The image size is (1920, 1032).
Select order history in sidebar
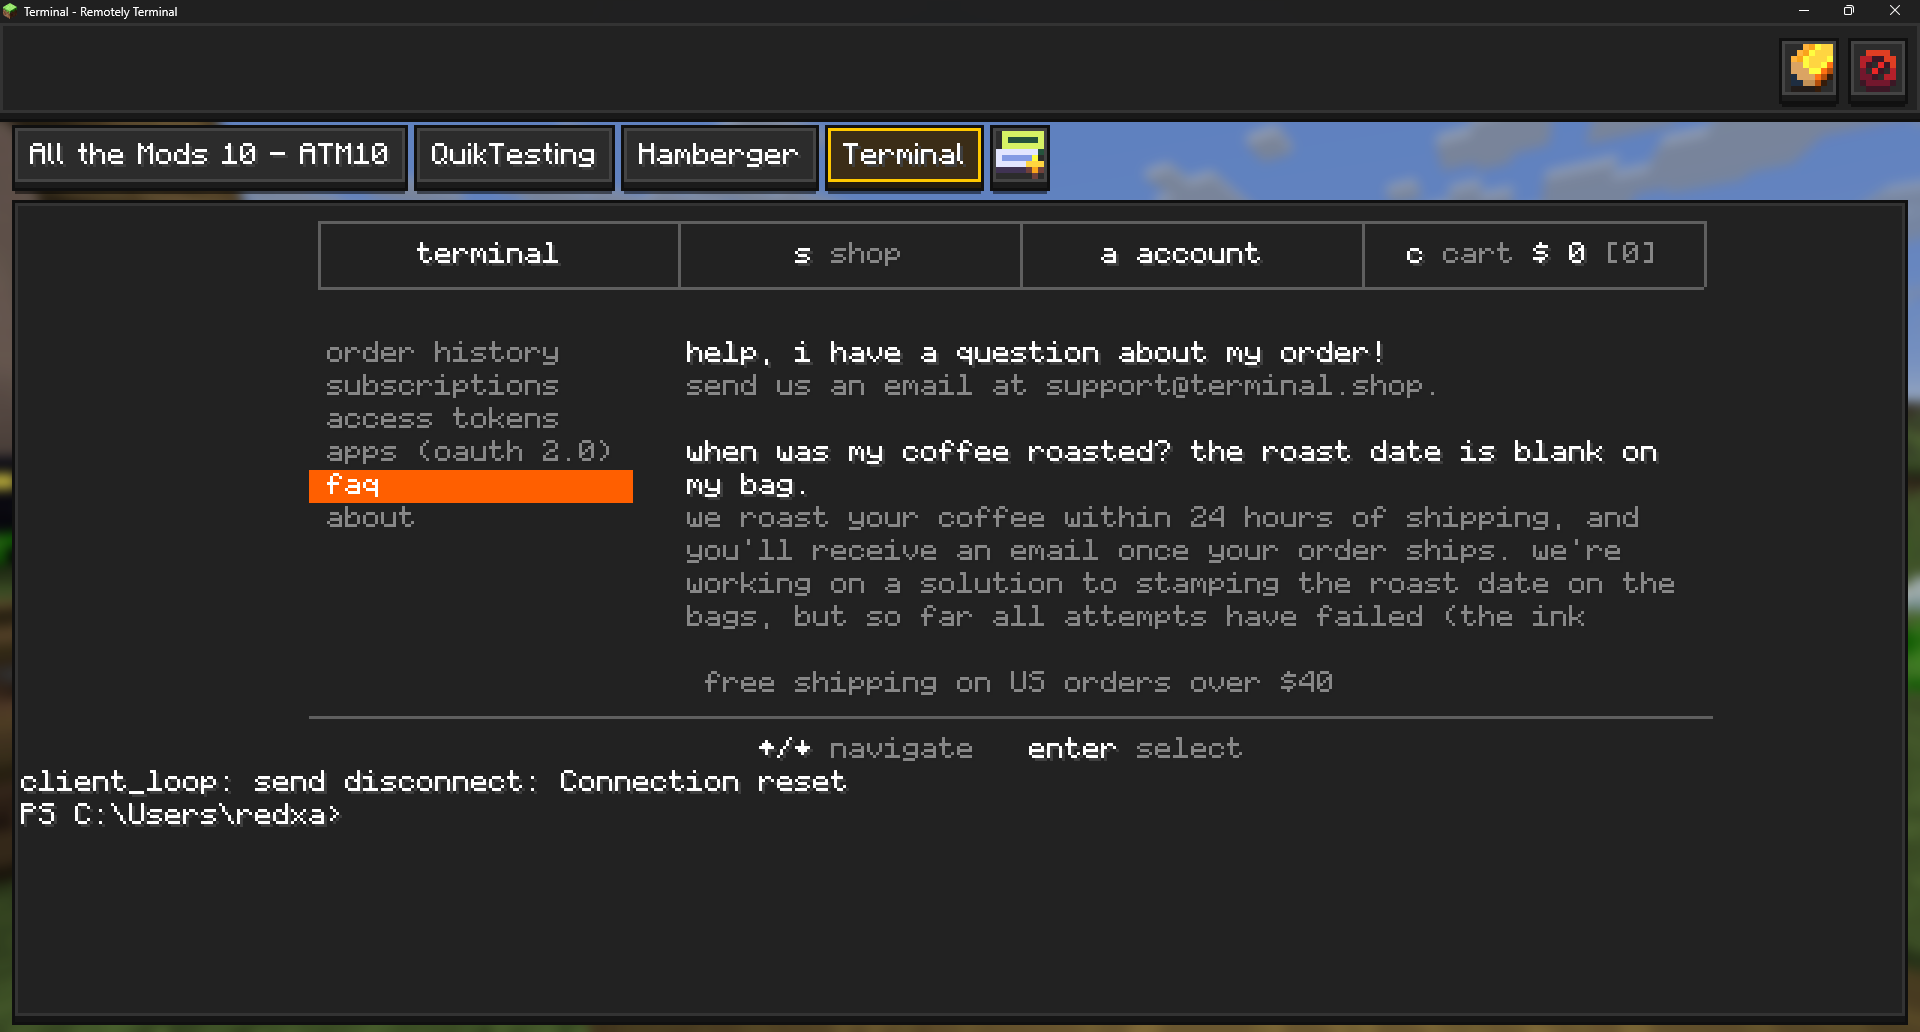(442, 353)
